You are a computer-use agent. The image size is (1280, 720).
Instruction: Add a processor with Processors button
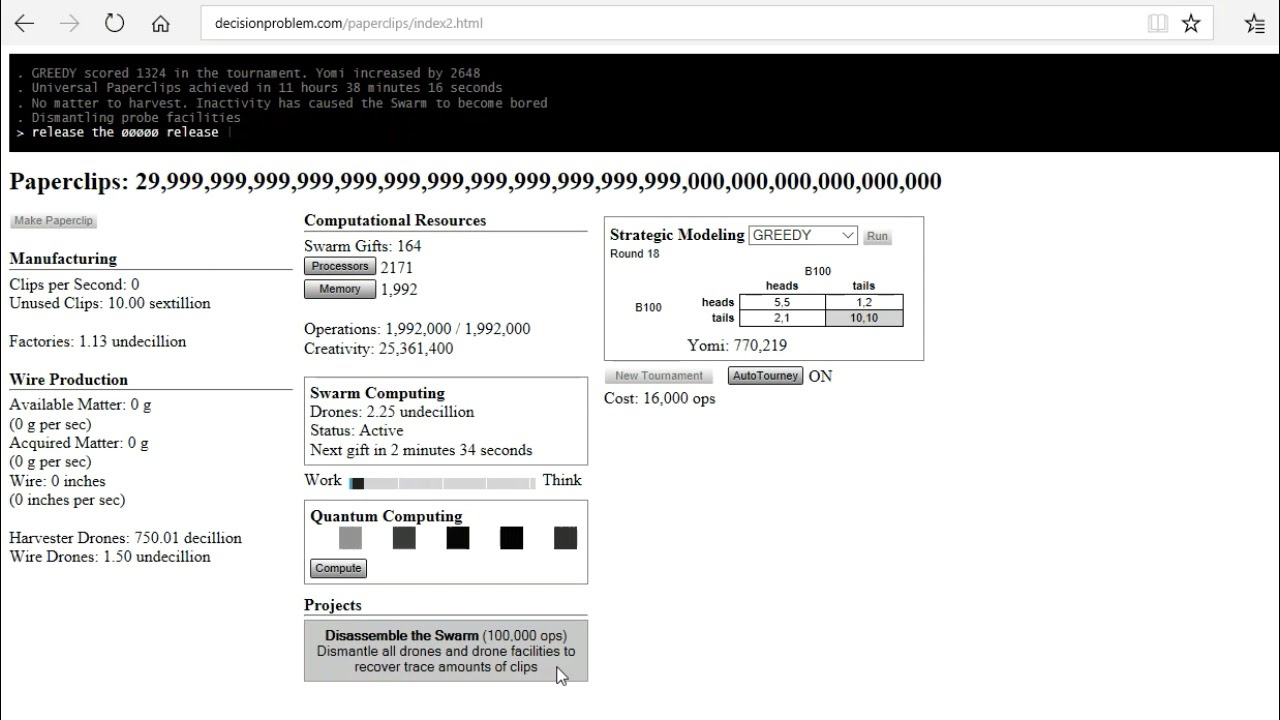(x=340, y=266)
